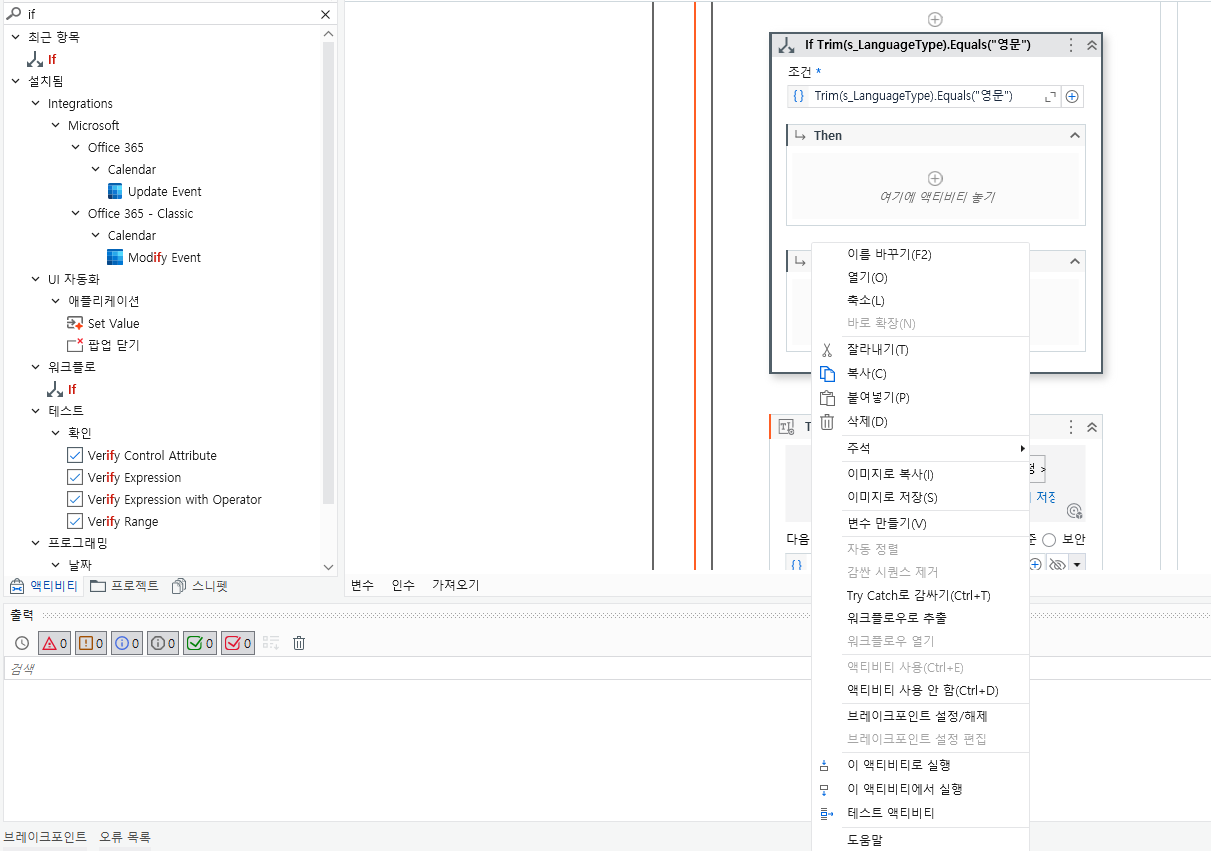Click the curly braces icon in Type Into field
This screenshot has width=1211, height=851.
(x=797, y=564)
